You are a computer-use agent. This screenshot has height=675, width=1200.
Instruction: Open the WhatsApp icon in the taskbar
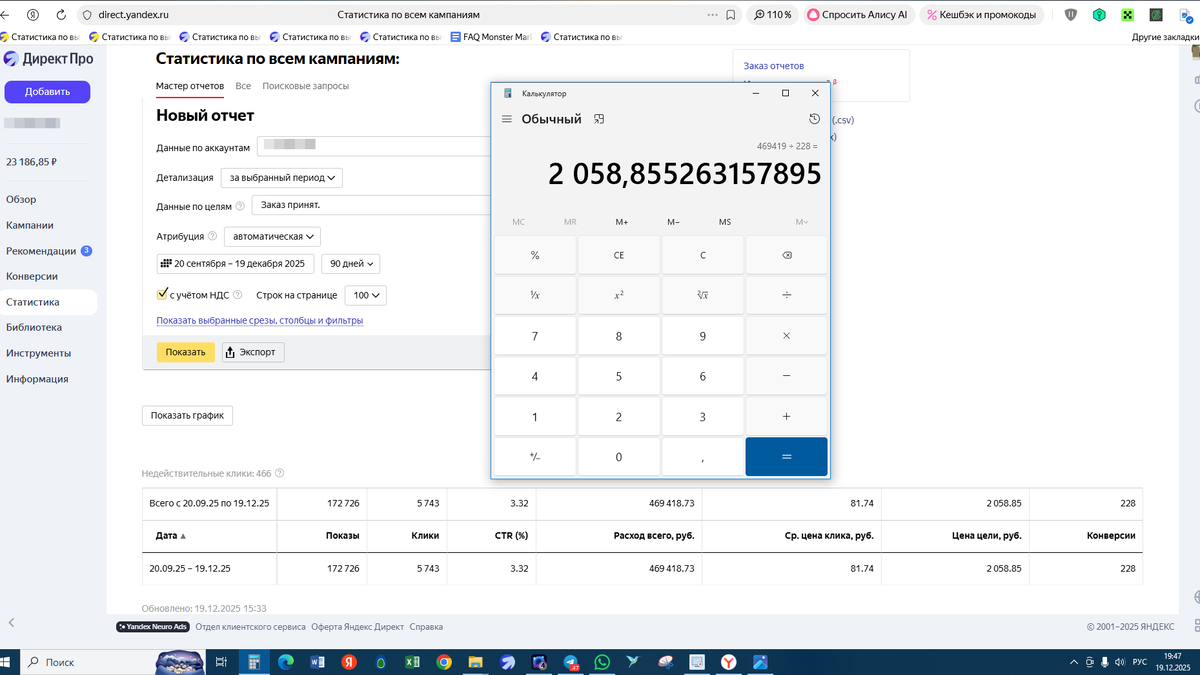(x=602, y=662)
